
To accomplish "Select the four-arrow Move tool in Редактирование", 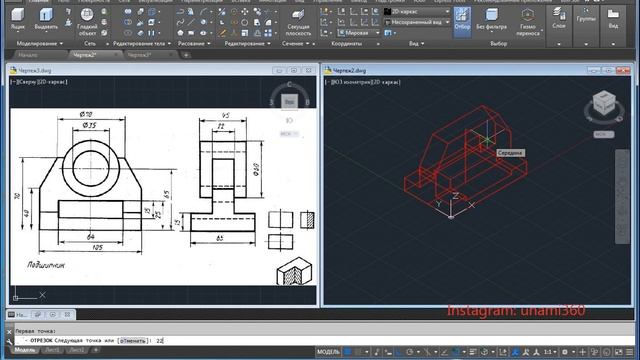I will pos(245,12).
